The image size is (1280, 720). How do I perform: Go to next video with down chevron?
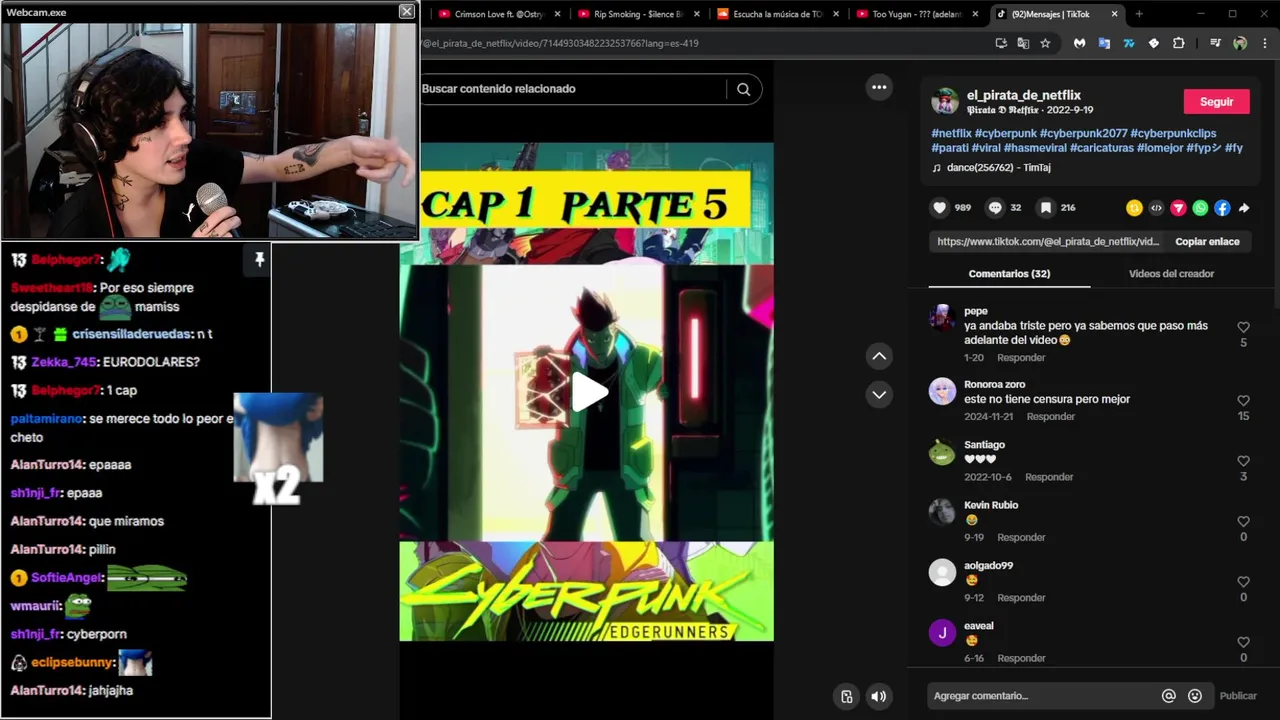click(x=879, y=394)
